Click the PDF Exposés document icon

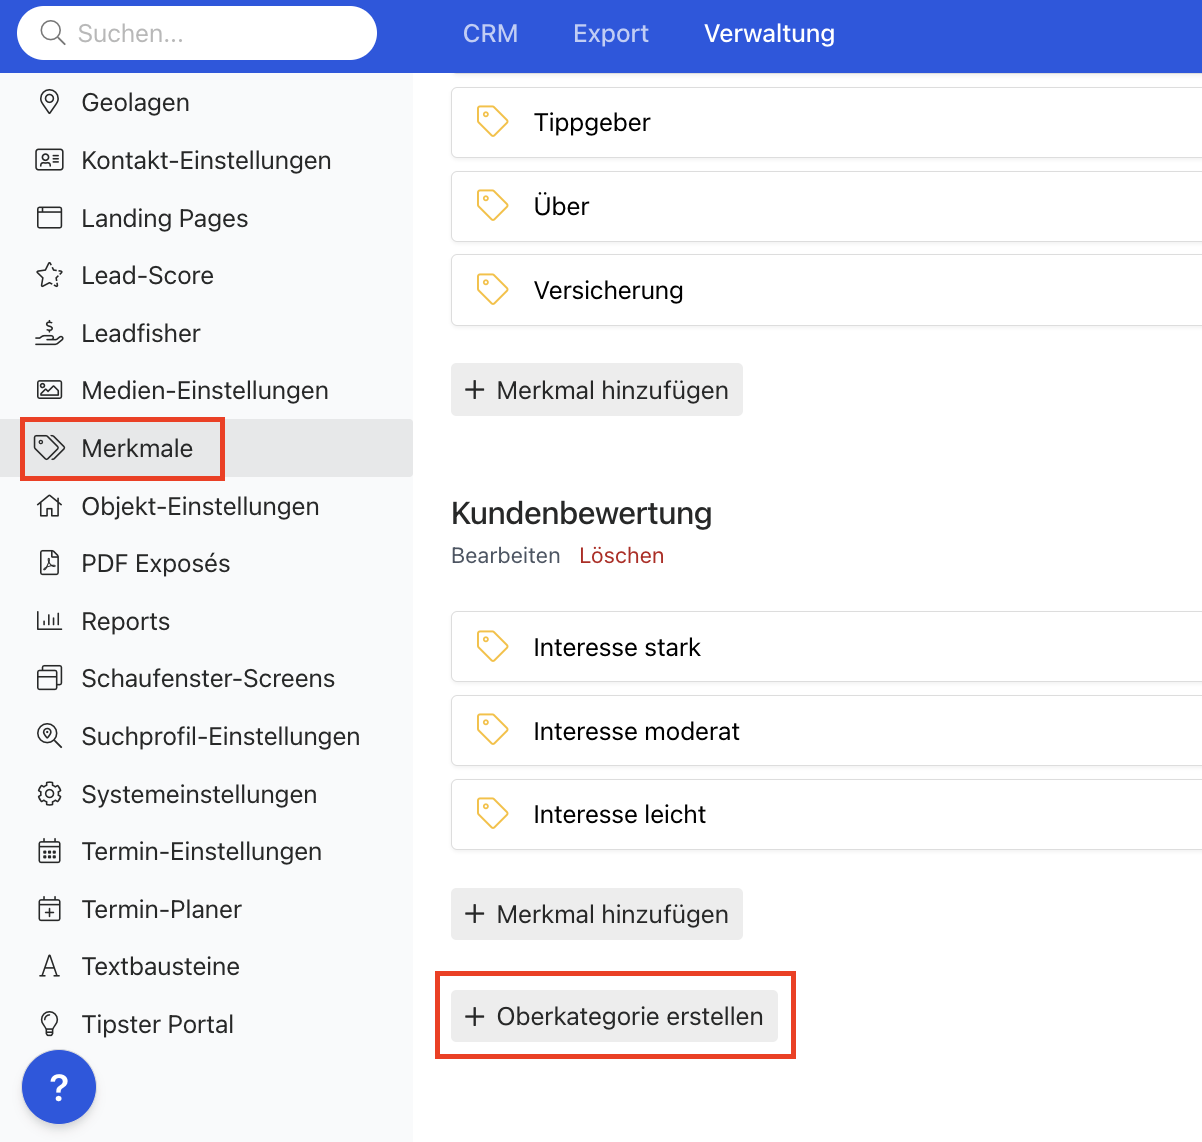[49, 563]
